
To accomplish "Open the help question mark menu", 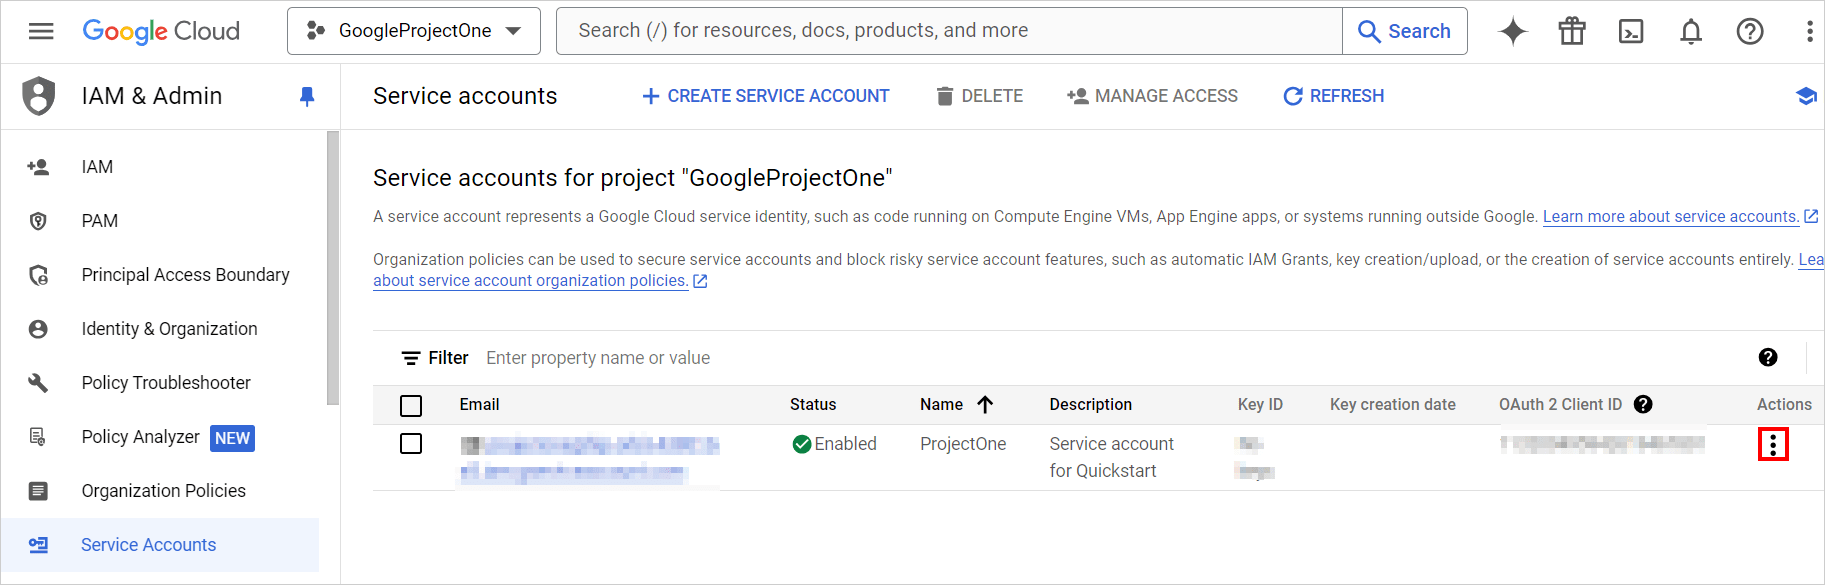I will [1750, 31].
